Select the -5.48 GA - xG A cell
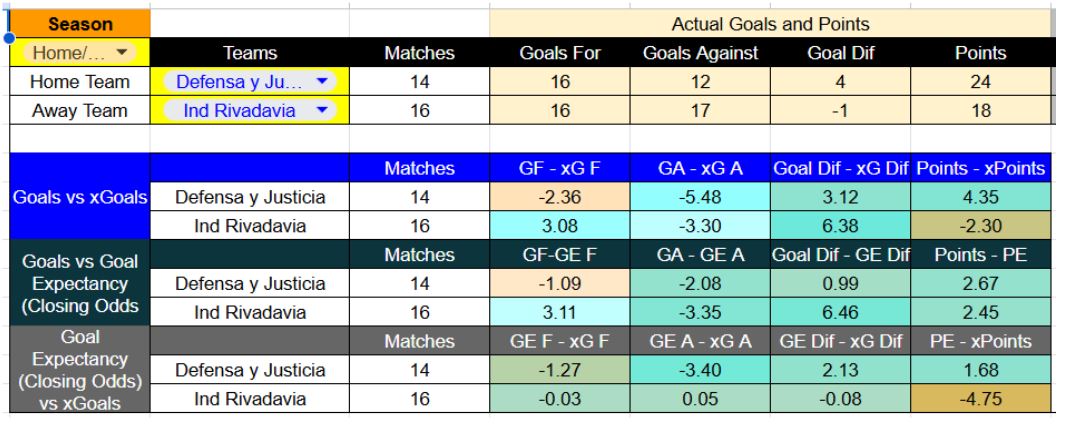Image resolution: width=1066 pixels, height=424 pixels. point(700,198)
